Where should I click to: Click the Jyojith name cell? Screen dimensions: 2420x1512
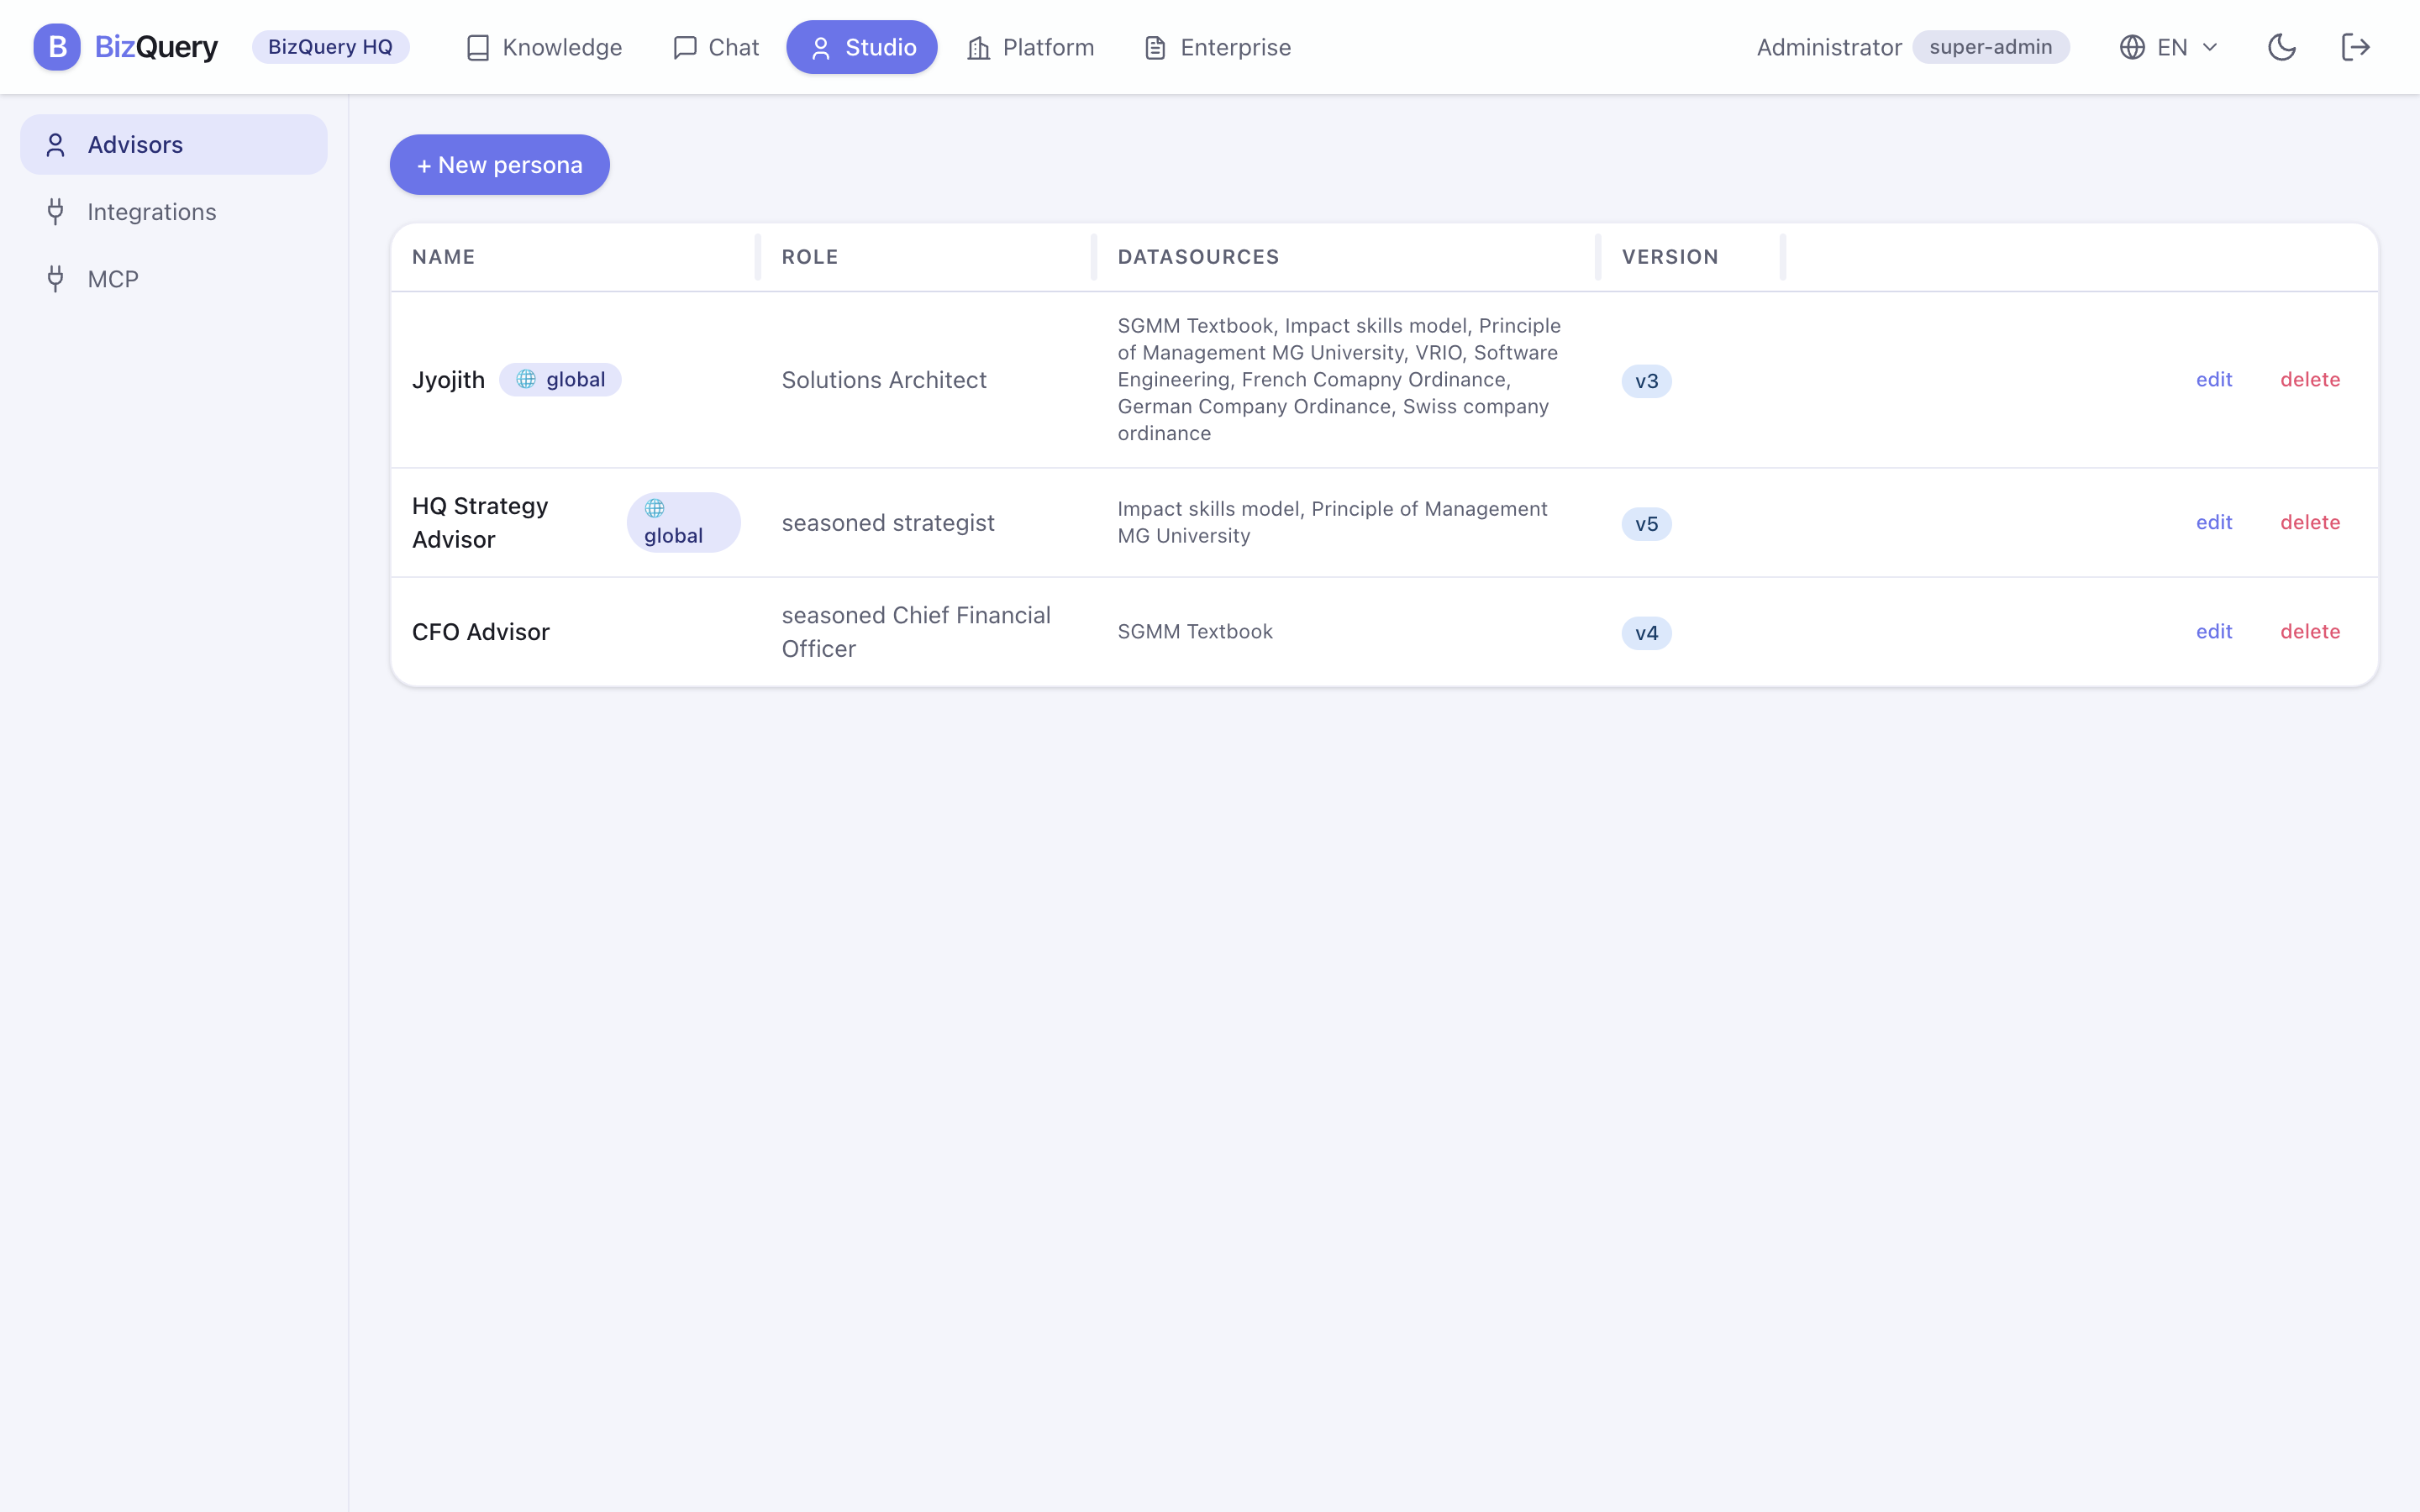click(448, 380)
